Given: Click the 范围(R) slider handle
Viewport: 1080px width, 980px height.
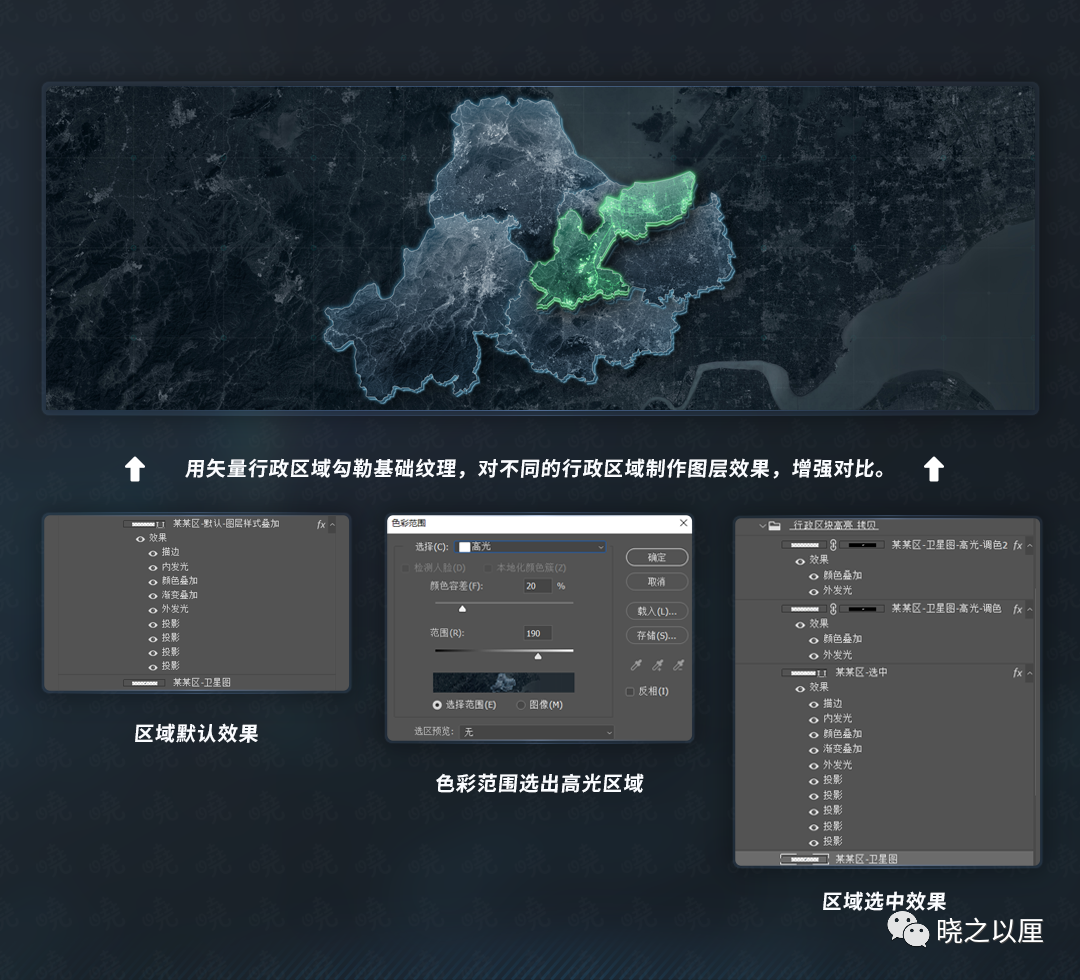Looking at the screenshot, I should click(538, 656).
